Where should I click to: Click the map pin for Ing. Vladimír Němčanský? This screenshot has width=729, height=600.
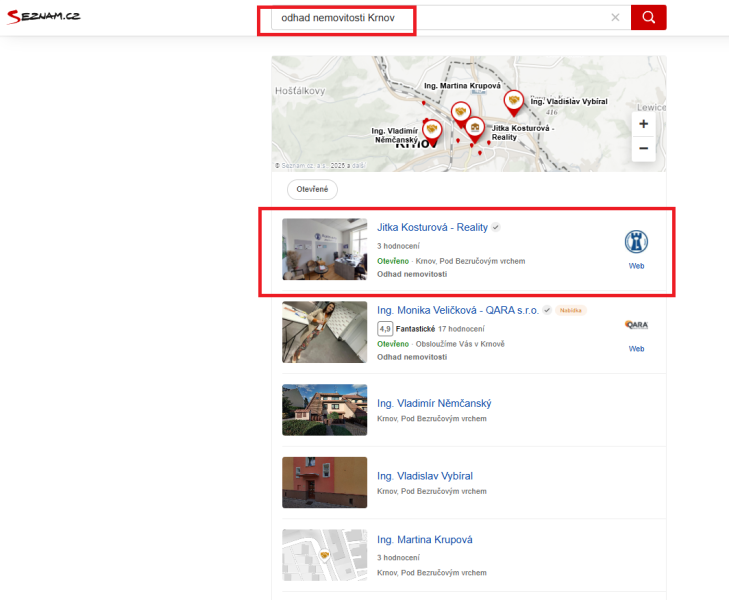click(432, 132)
